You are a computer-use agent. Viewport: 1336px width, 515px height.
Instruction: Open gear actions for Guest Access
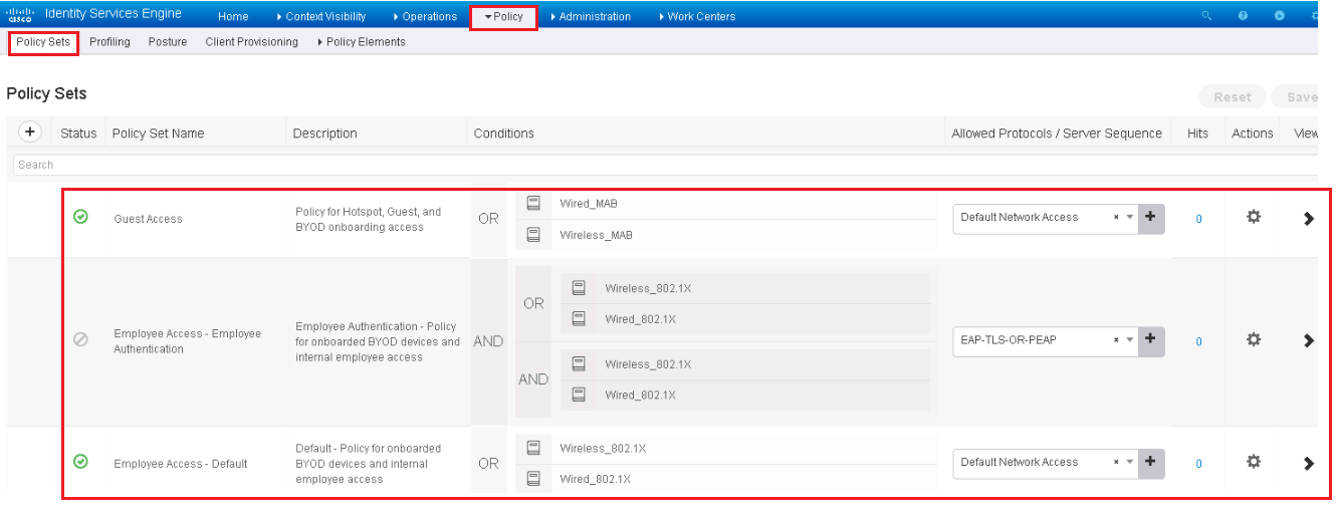coord(1253,217)
